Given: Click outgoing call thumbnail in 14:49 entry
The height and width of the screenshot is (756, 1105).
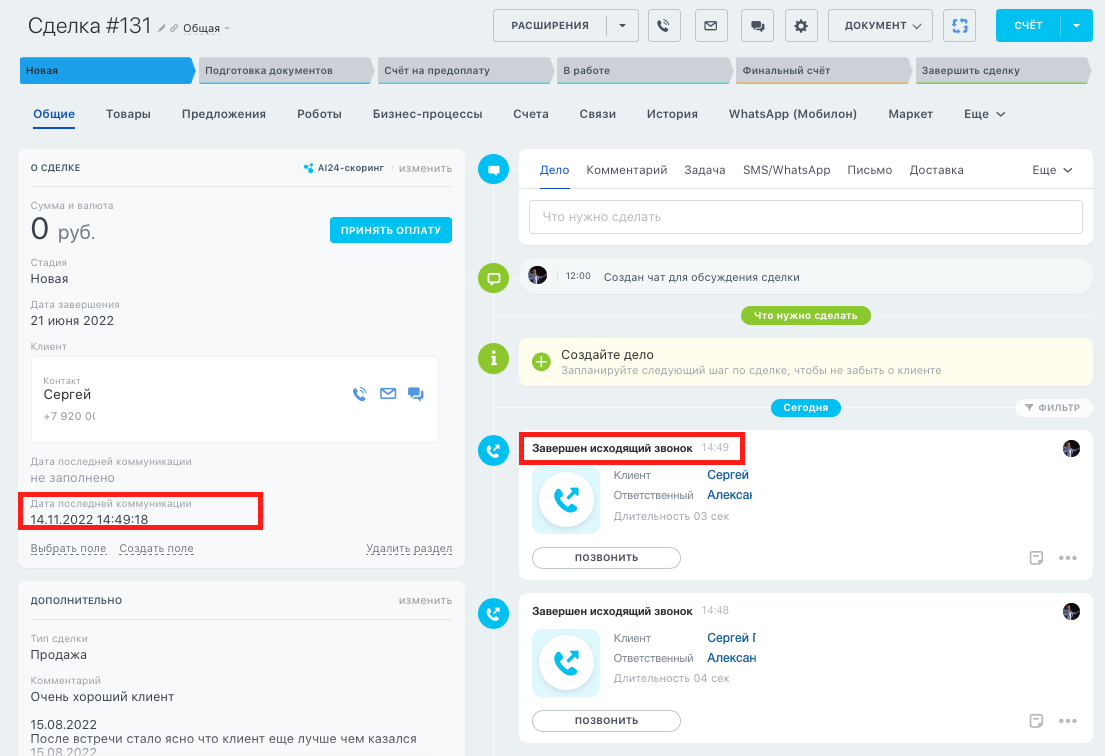Looking at the screenshot, I should click(x=566, y=500).
